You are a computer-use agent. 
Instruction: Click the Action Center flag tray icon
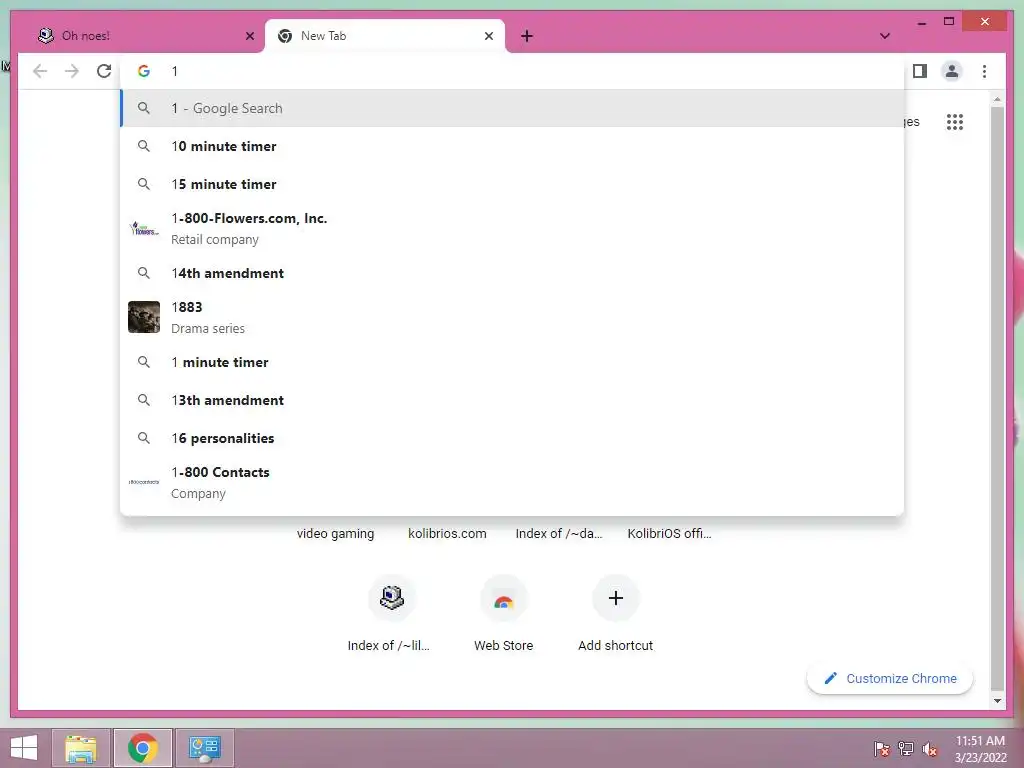882,749
